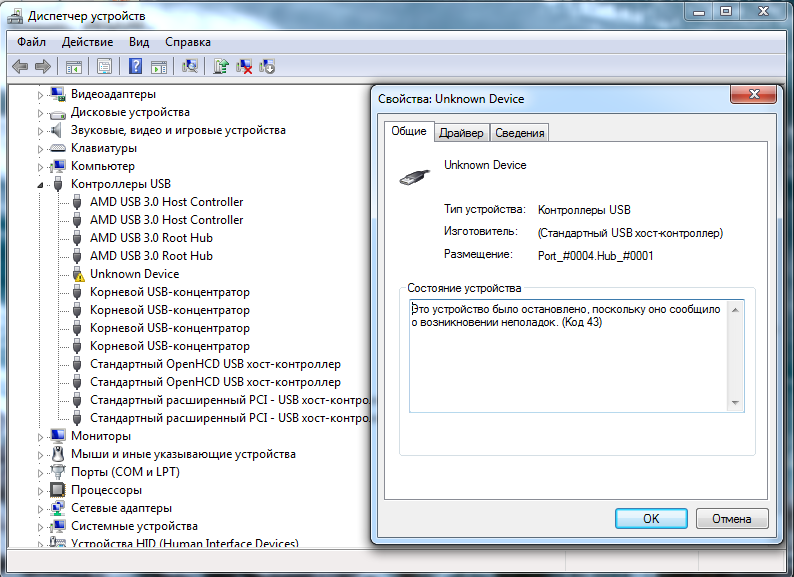Click the Состояние устройства group label
This screenshot has height=577, width=794.
(464, 288)
